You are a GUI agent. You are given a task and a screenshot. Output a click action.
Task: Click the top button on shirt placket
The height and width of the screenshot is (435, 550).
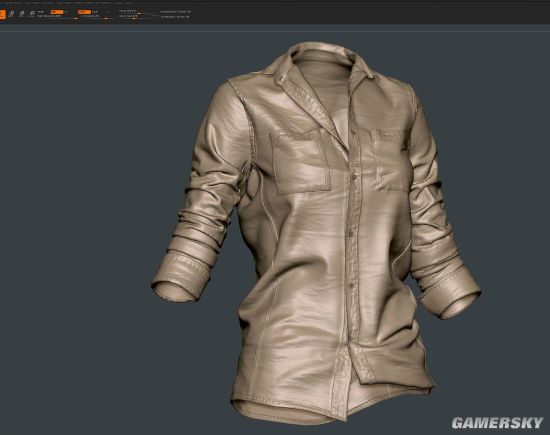pyautogui.click(x=354, y=176)
